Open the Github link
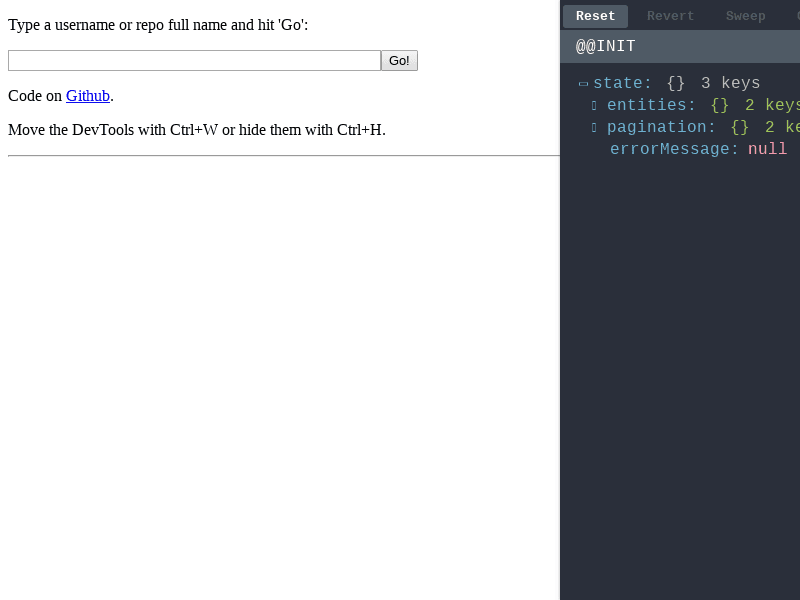800x600 pixels. 88,95
